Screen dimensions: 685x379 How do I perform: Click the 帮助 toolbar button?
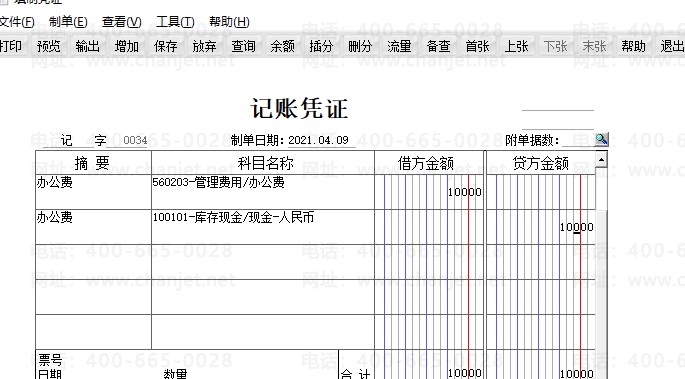point(633,46)
